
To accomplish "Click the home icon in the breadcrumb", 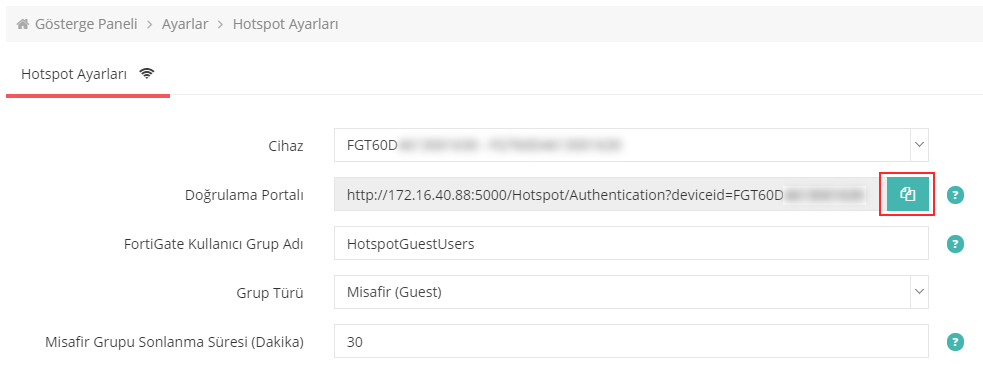I will 23,25.
